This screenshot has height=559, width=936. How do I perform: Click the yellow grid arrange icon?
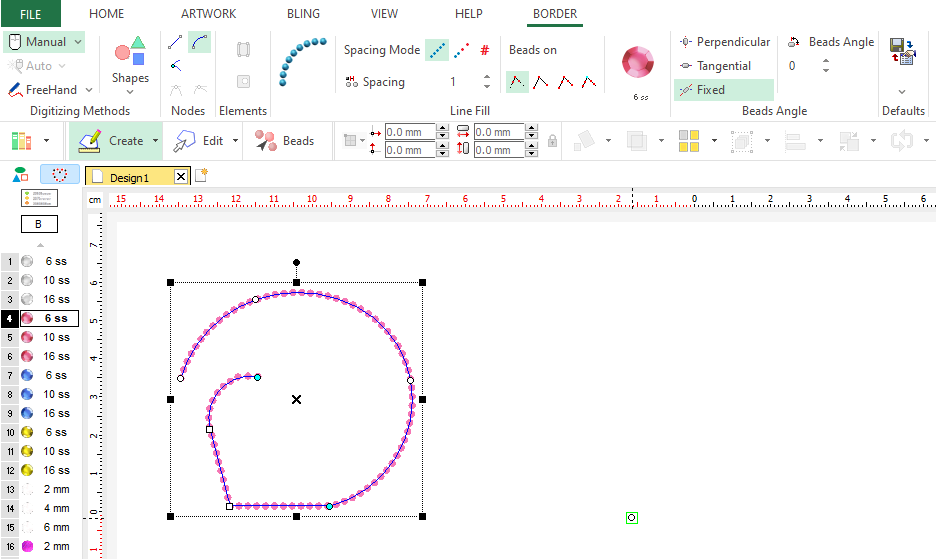[689, 141]
